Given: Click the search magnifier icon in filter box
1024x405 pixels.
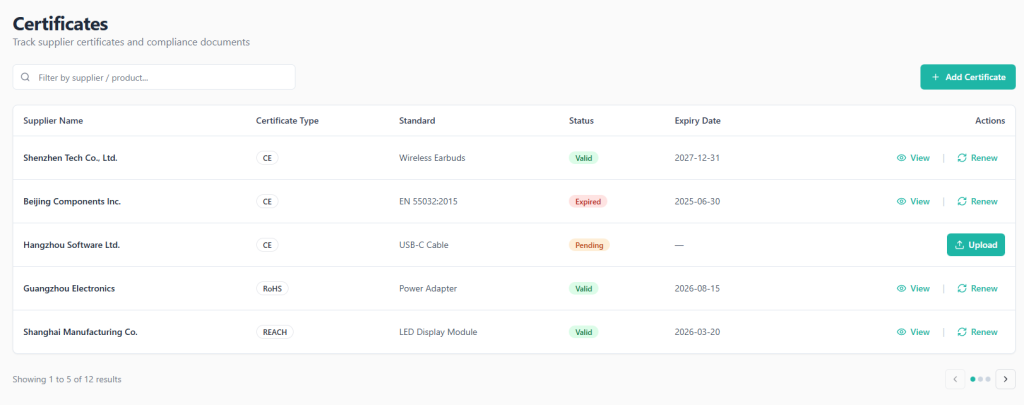Looking at the screenshot, I should point(25,77).
